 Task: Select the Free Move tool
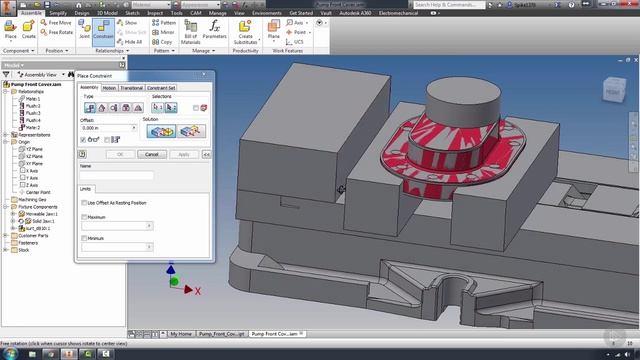click(56, 23)
